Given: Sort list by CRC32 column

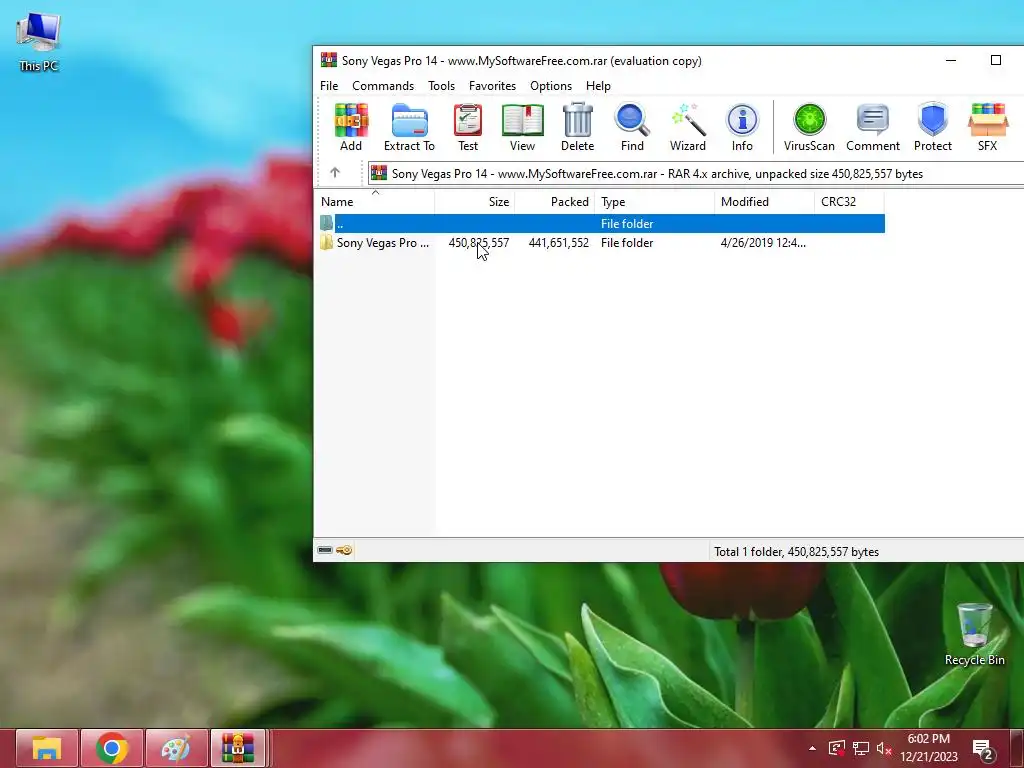Looking at the screenshot, I should [850, 202].
